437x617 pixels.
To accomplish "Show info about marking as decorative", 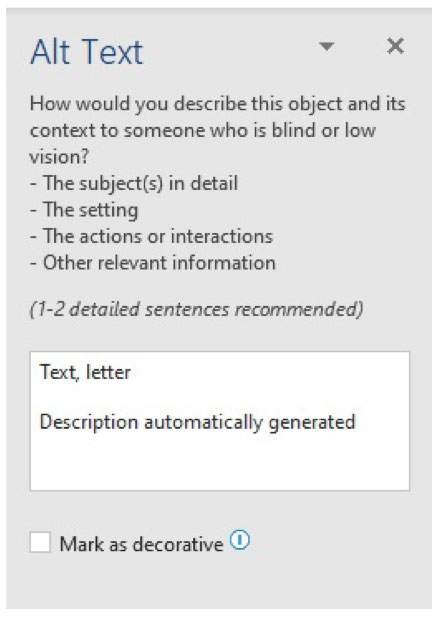I will point(240,540).
